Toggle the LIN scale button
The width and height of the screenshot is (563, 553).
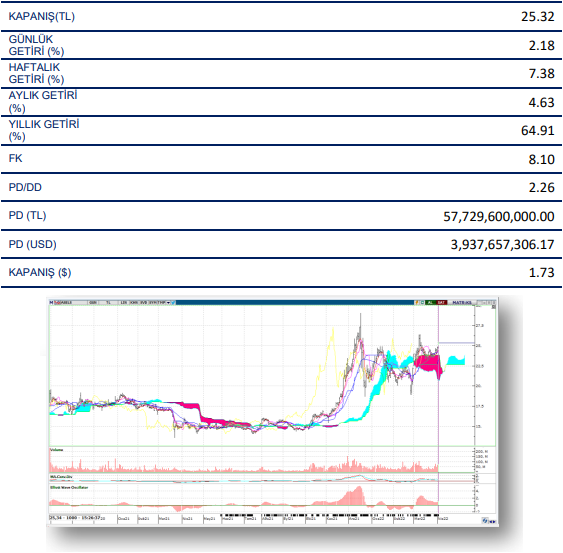point(124,302)
